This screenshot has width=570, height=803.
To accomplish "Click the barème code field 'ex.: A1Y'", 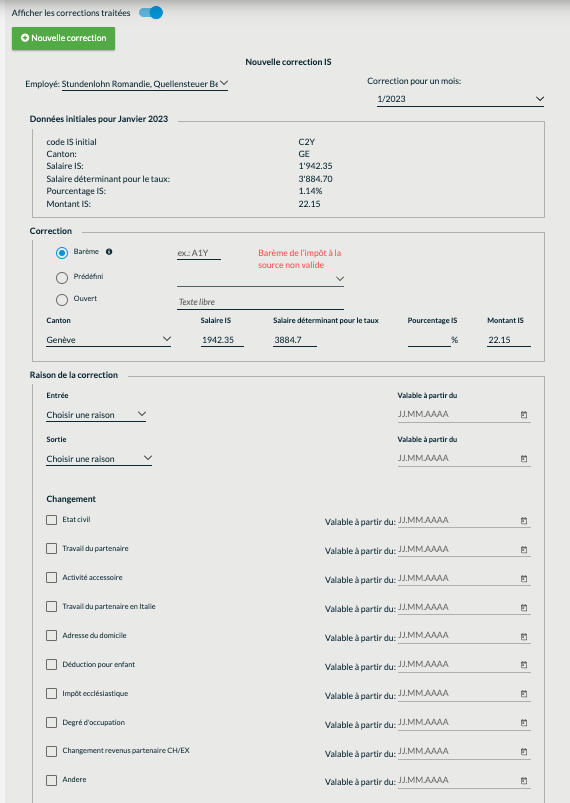I will tap(199, 253).
